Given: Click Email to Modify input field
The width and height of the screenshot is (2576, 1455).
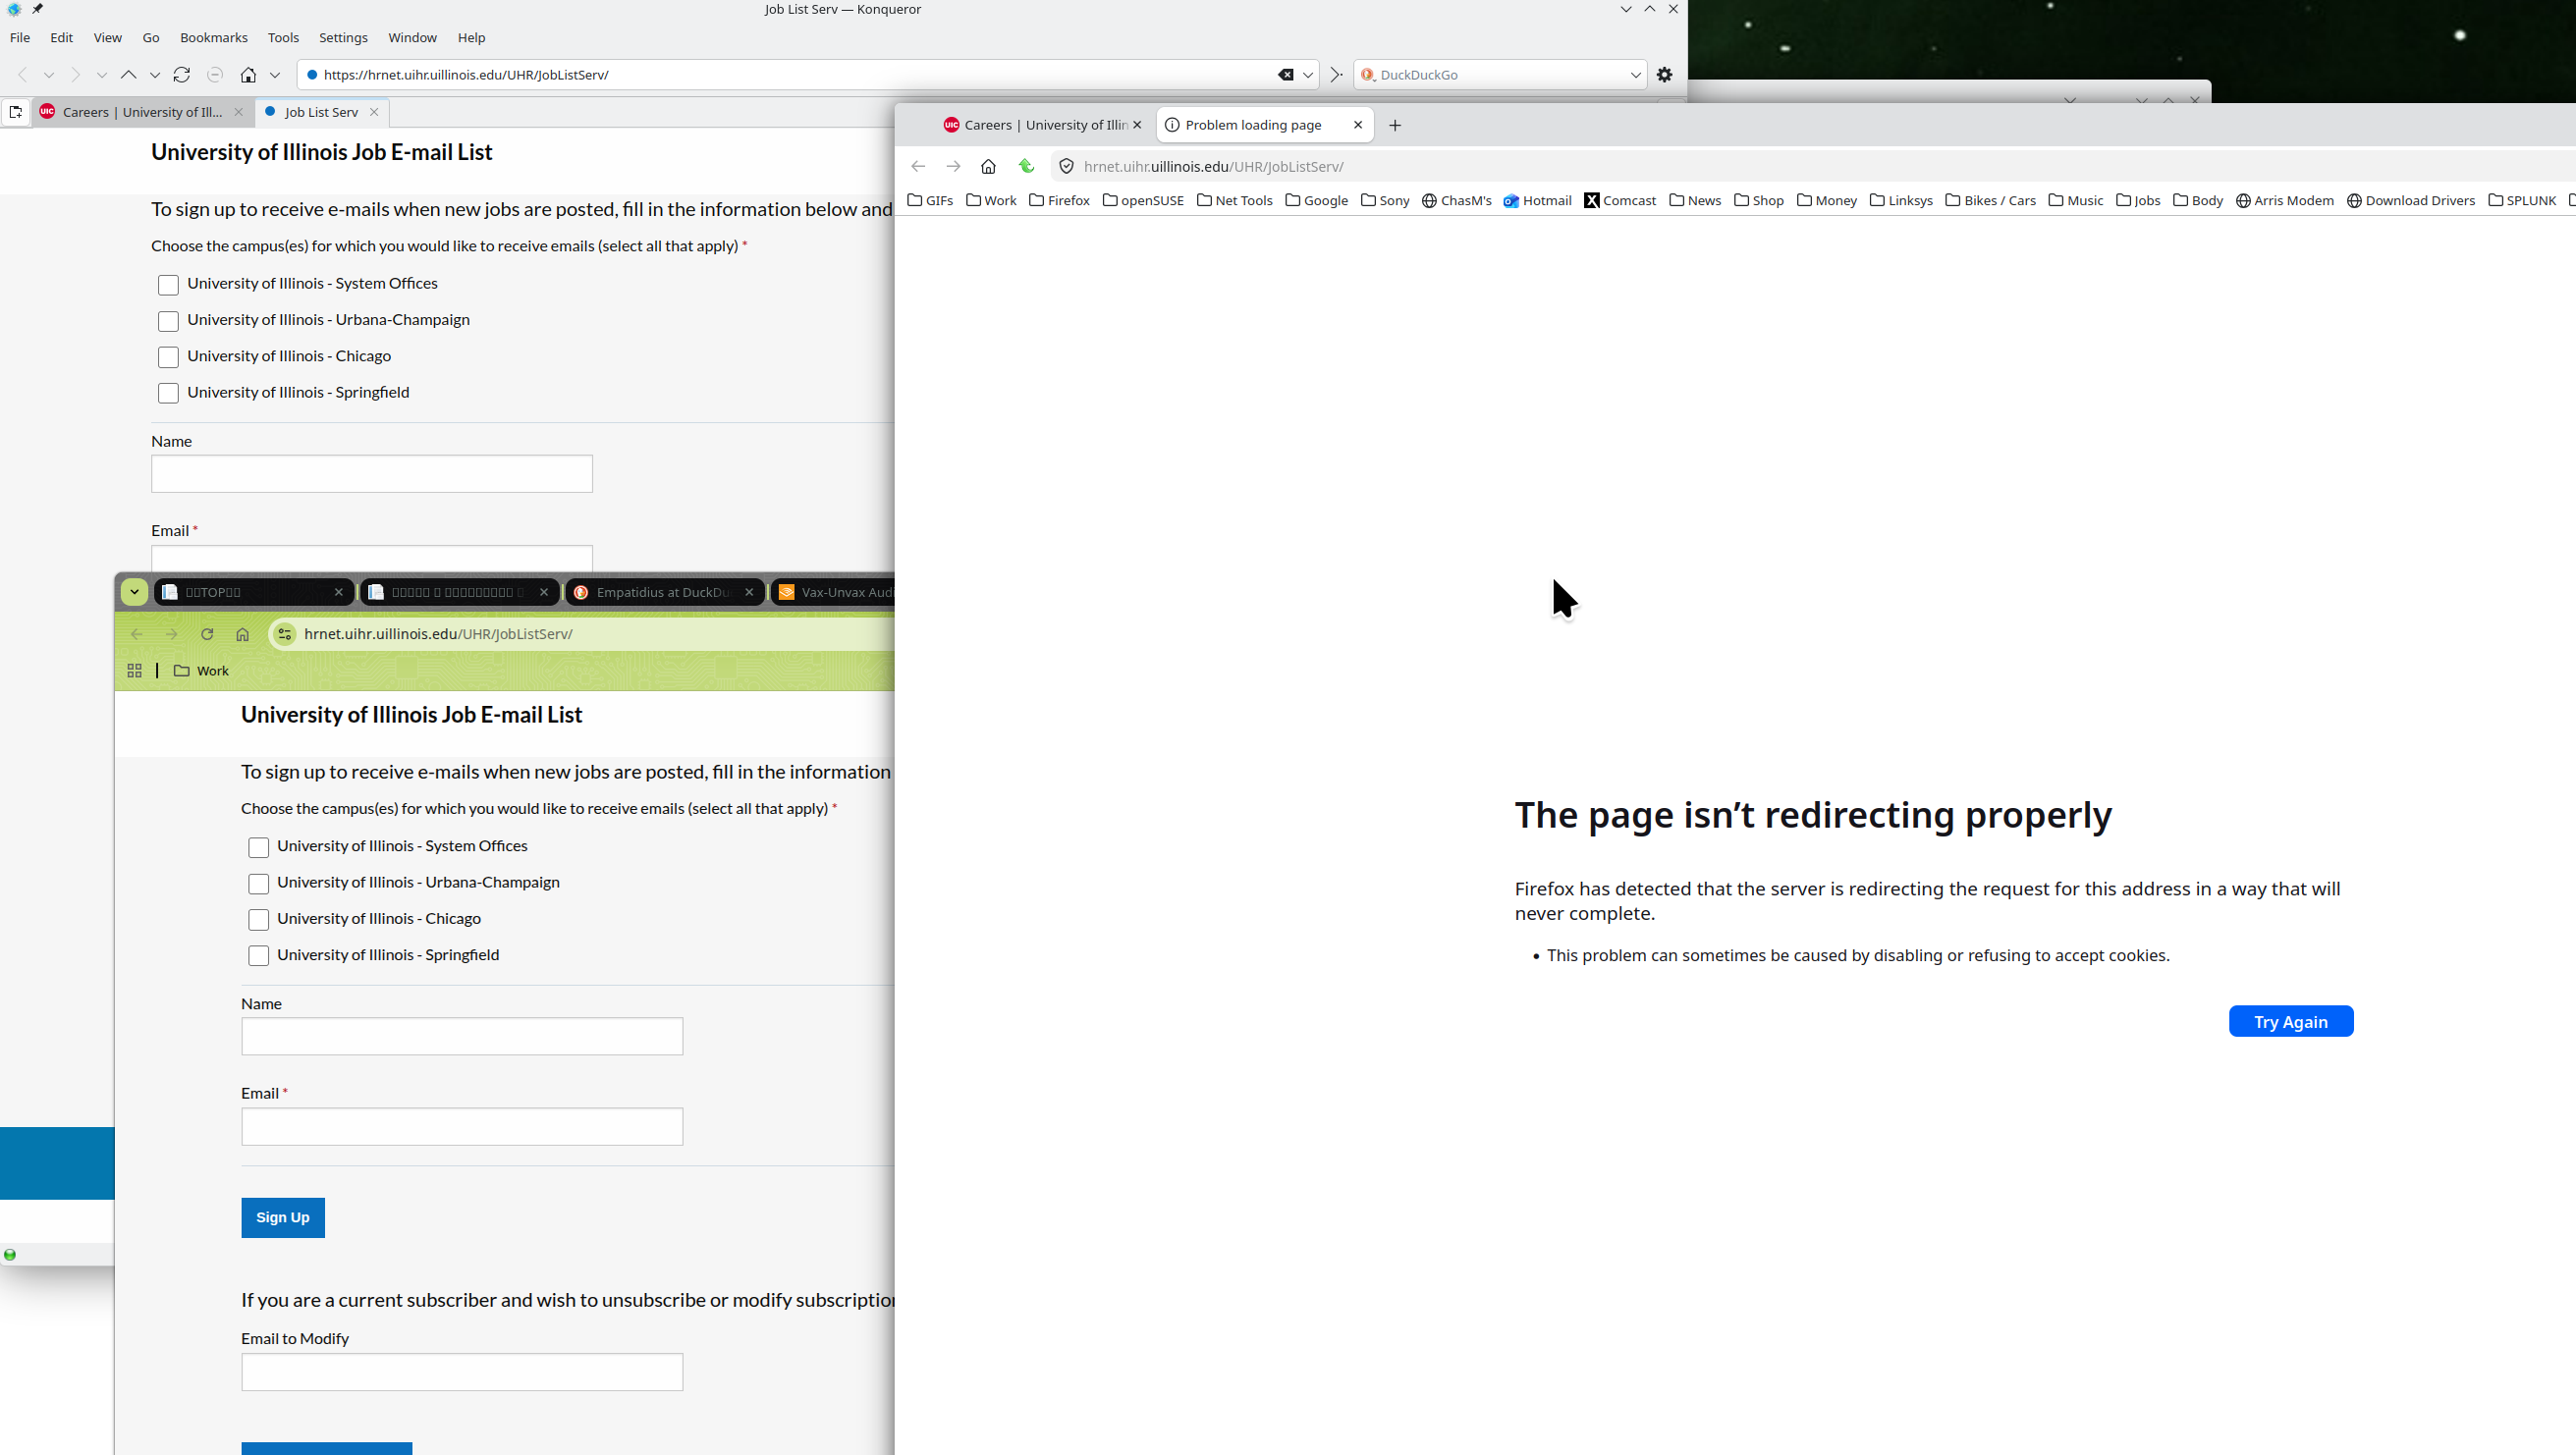Looking at the screenshot, I should [461, 1372].
